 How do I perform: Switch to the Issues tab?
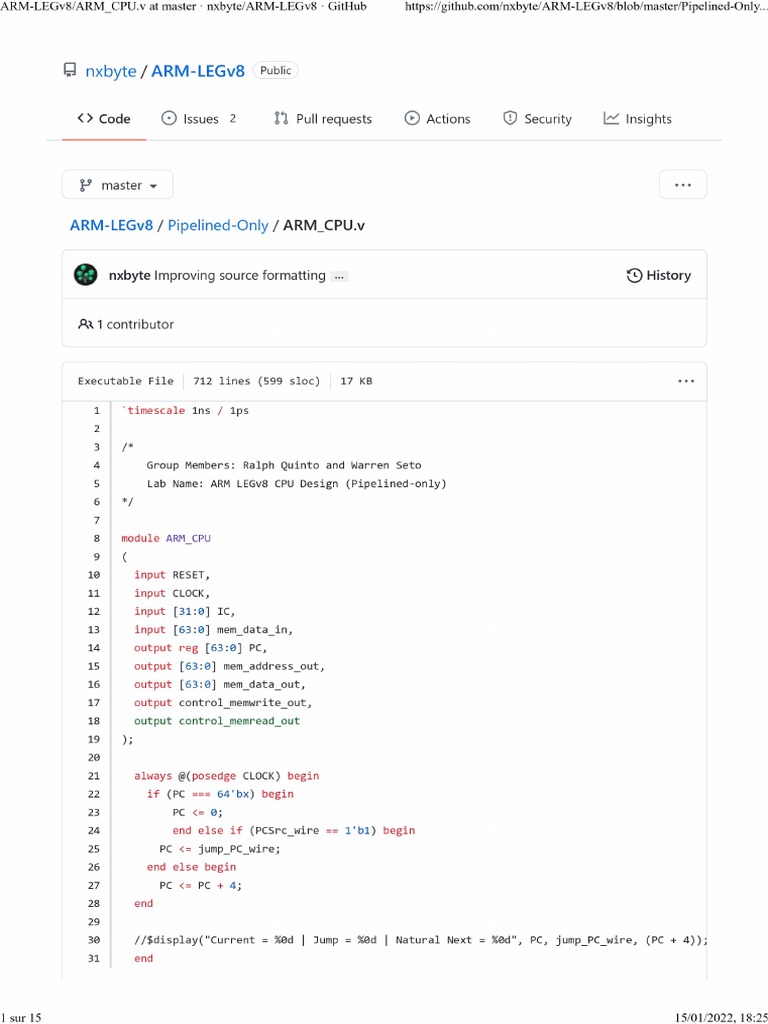tap(200, 118)
